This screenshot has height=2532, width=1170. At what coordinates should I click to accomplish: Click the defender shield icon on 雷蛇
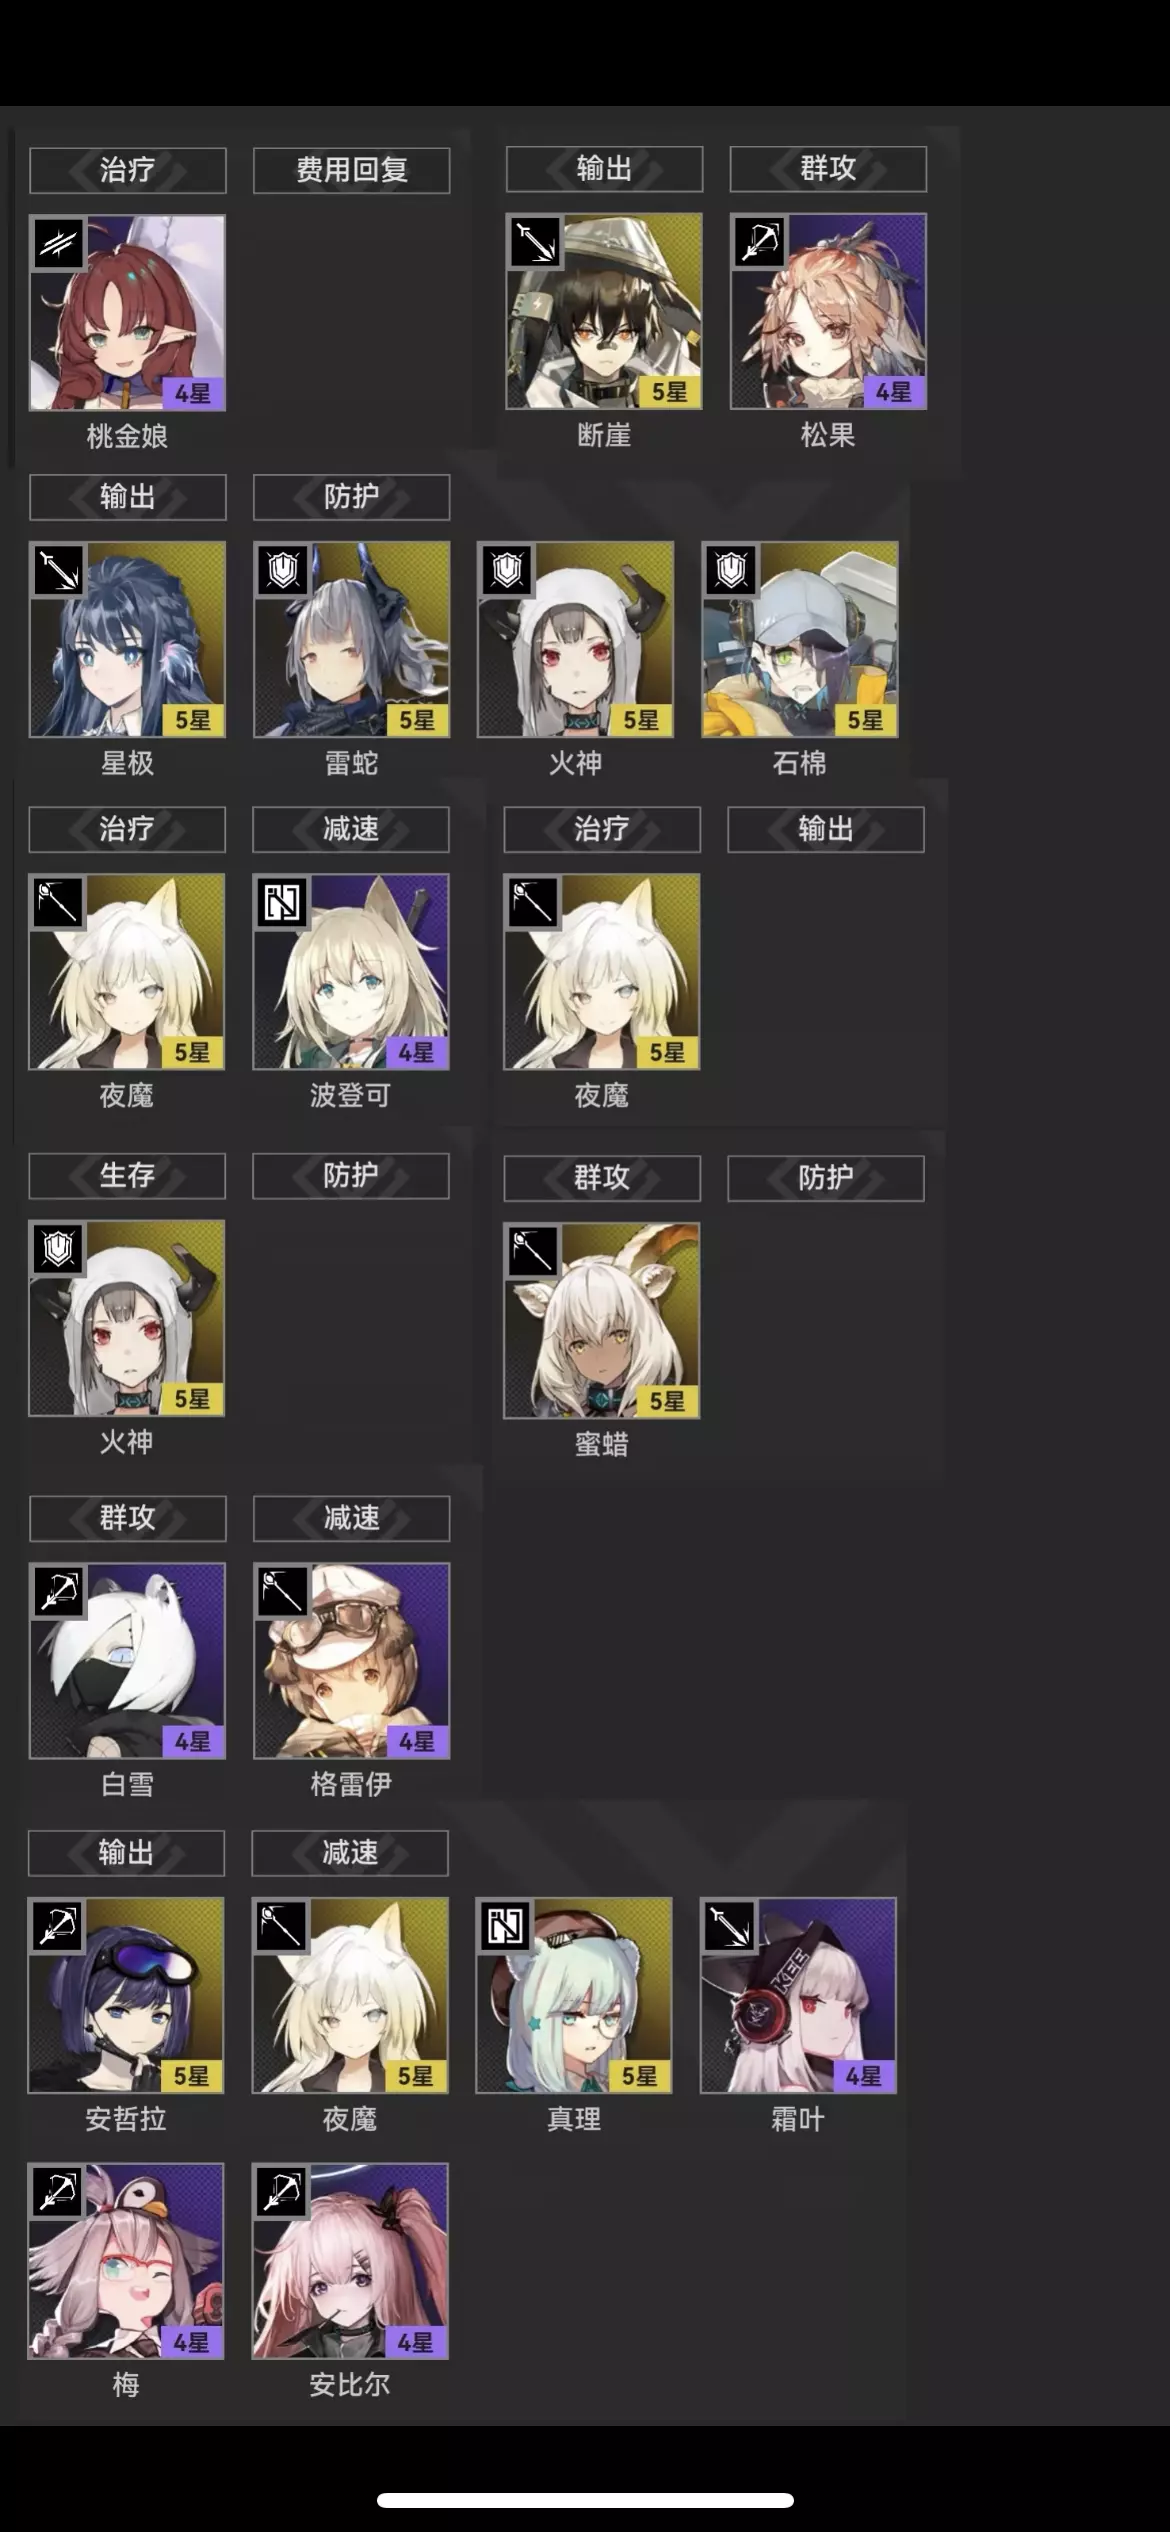[283, 570]
